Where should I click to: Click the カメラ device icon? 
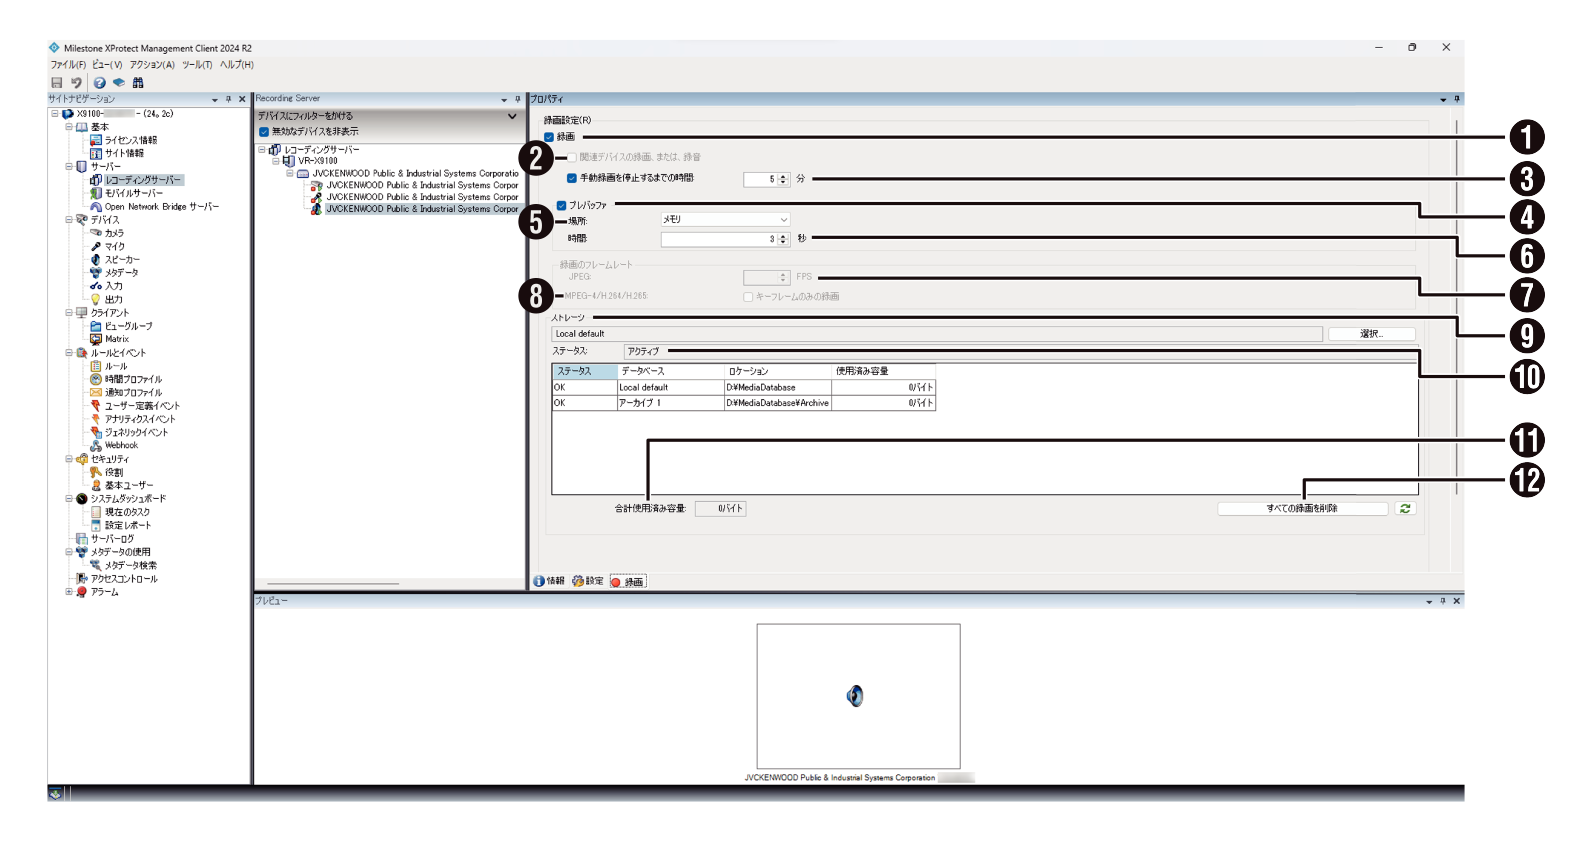96,233
